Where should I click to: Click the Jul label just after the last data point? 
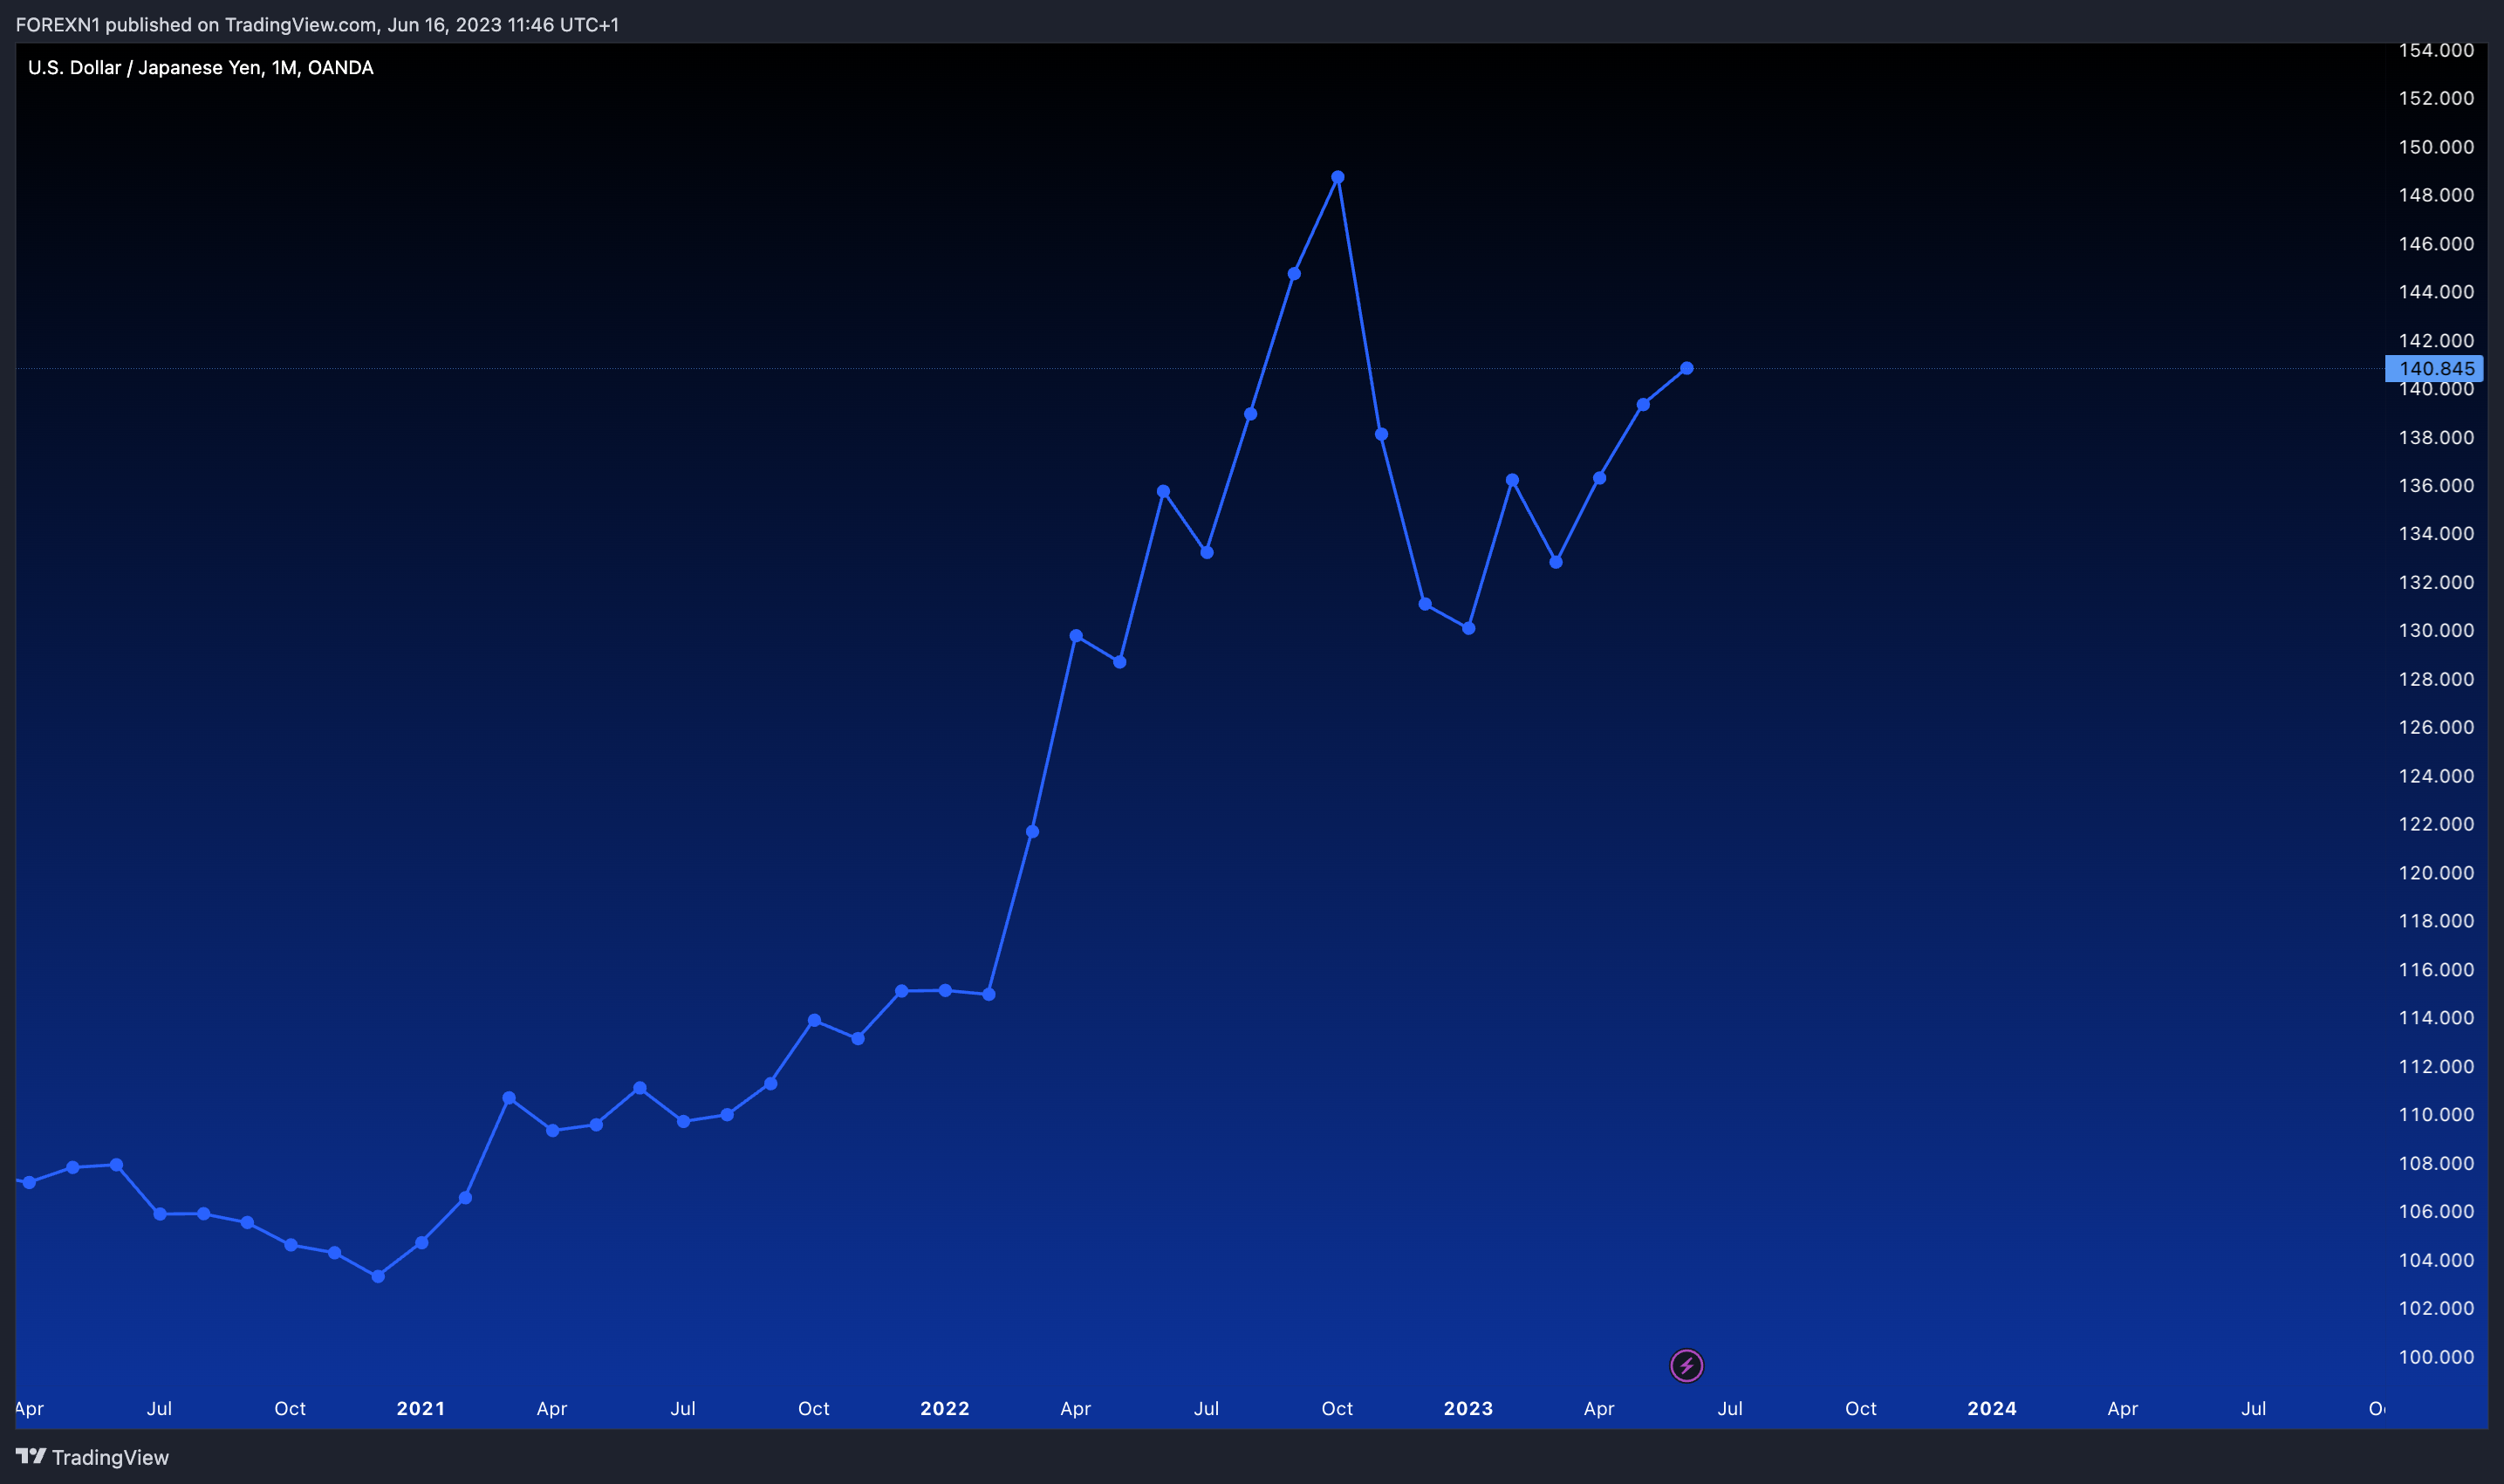click(1730, 1408)
